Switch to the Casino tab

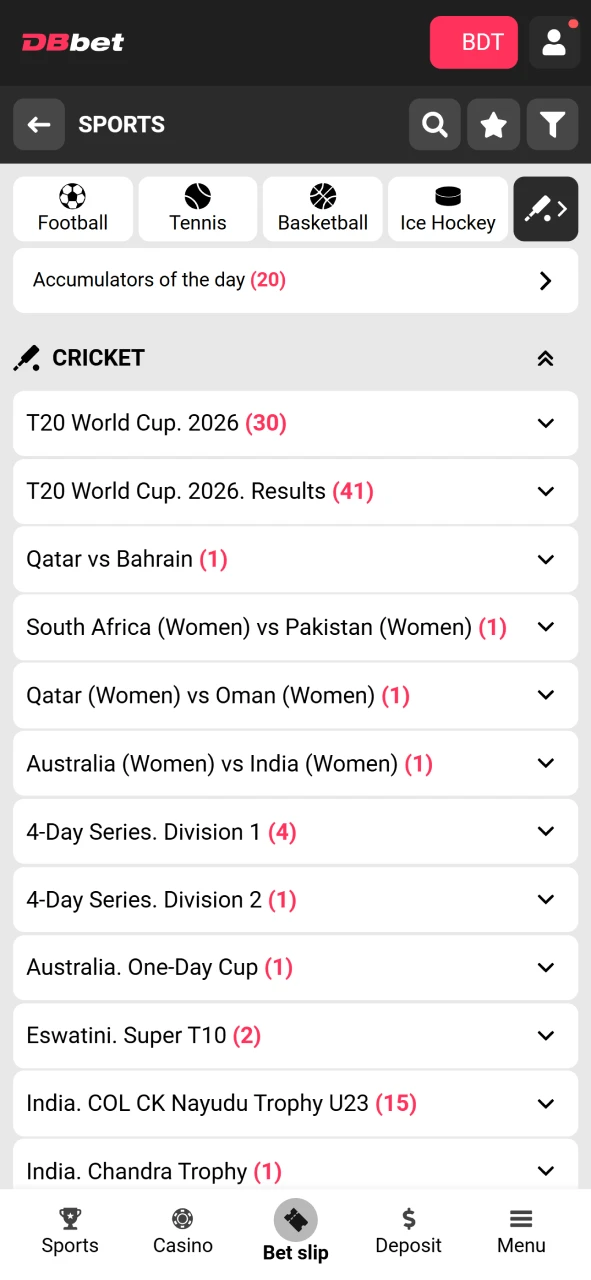point(182,1230)
